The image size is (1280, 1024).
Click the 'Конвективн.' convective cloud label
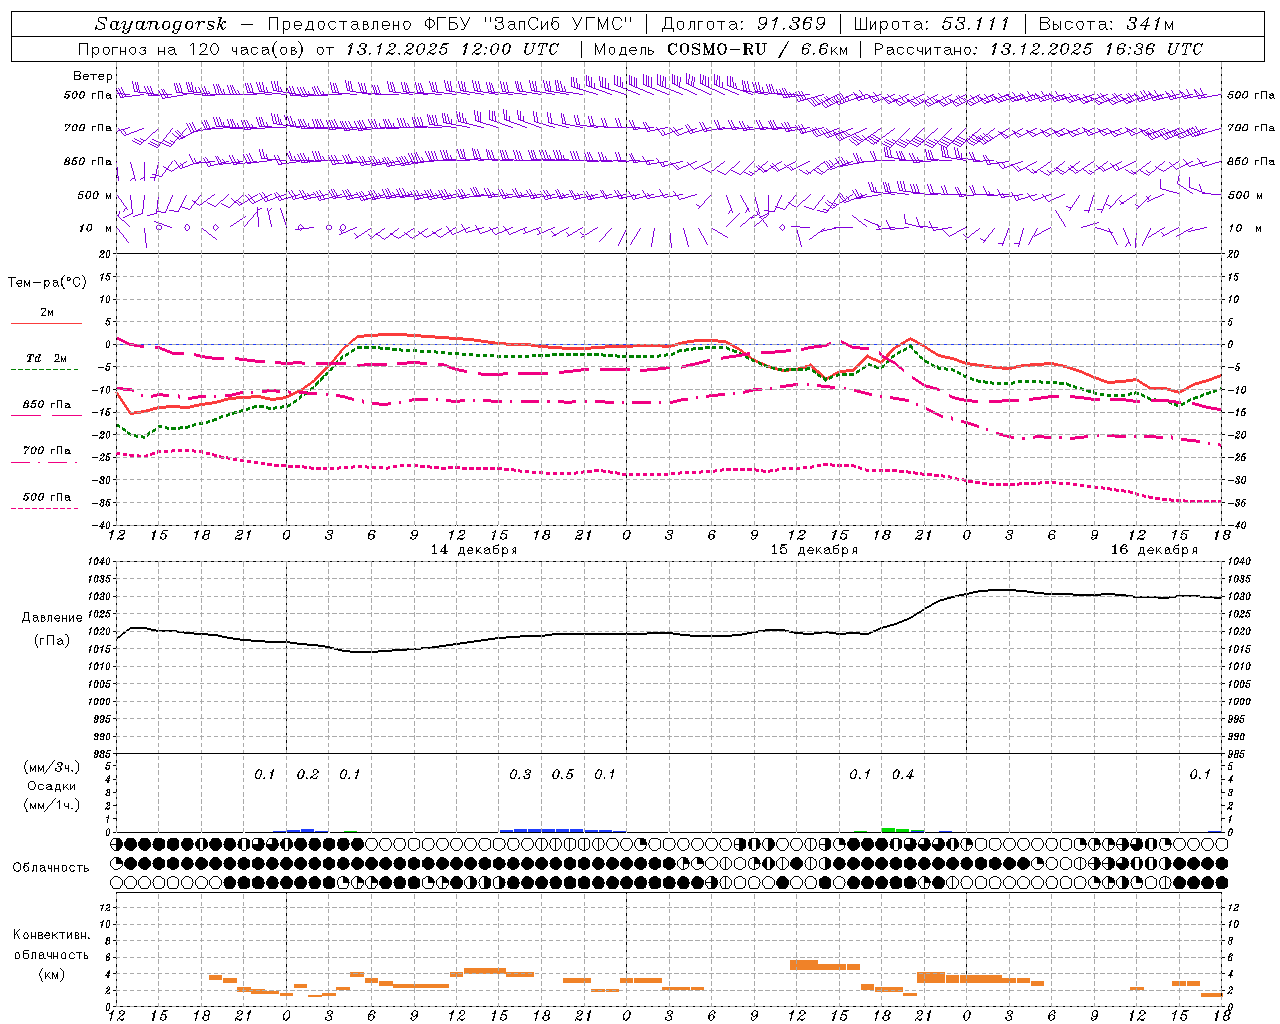(51, 935)
